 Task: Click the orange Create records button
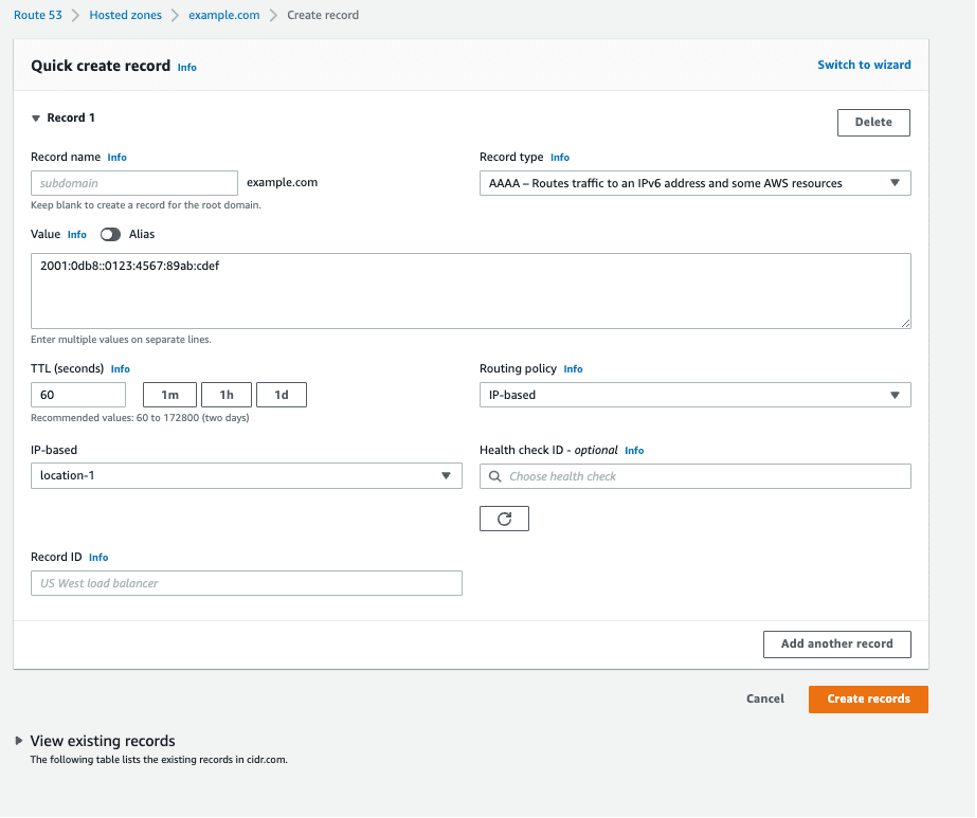[x=868, y=699]
